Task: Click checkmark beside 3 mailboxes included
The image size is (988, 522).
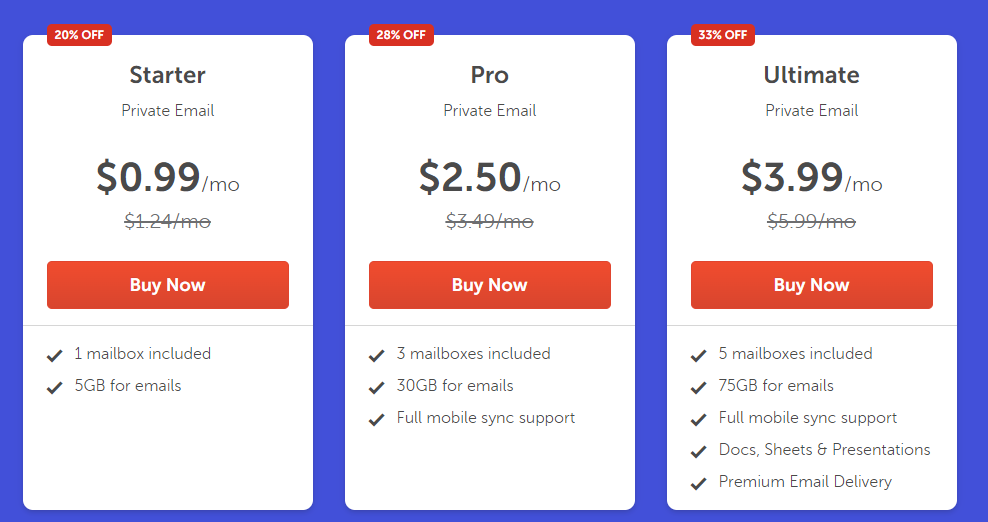Action: click(377, 355)
